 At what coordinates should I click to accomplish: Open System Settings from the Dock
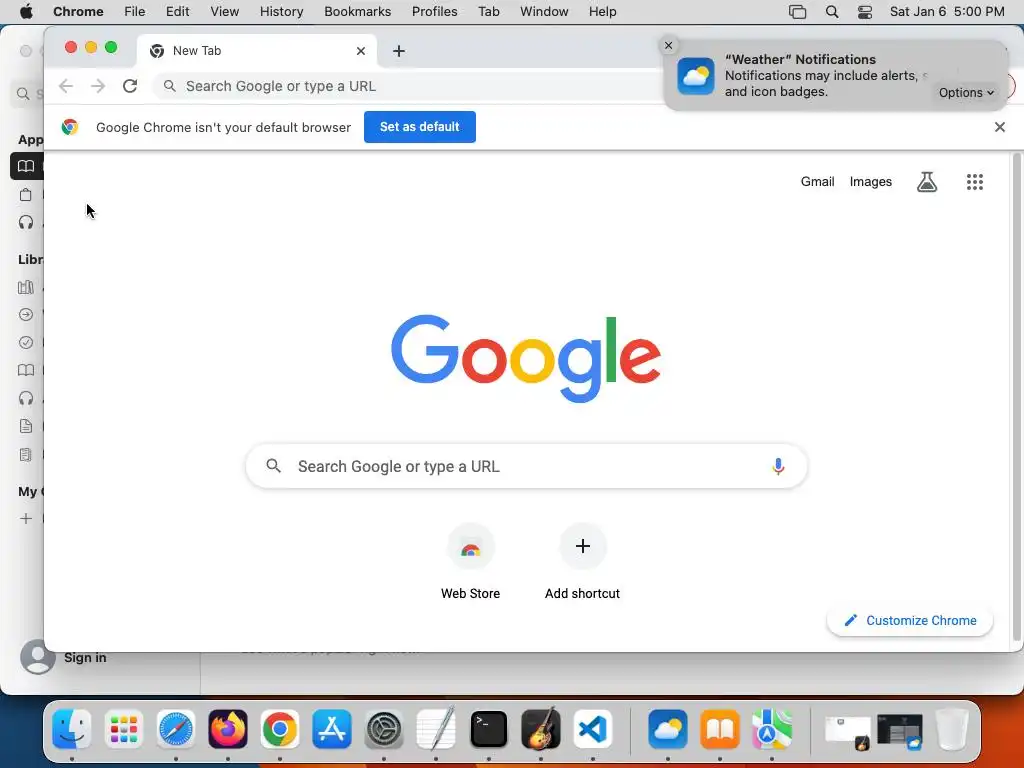(x=384, y=729)
